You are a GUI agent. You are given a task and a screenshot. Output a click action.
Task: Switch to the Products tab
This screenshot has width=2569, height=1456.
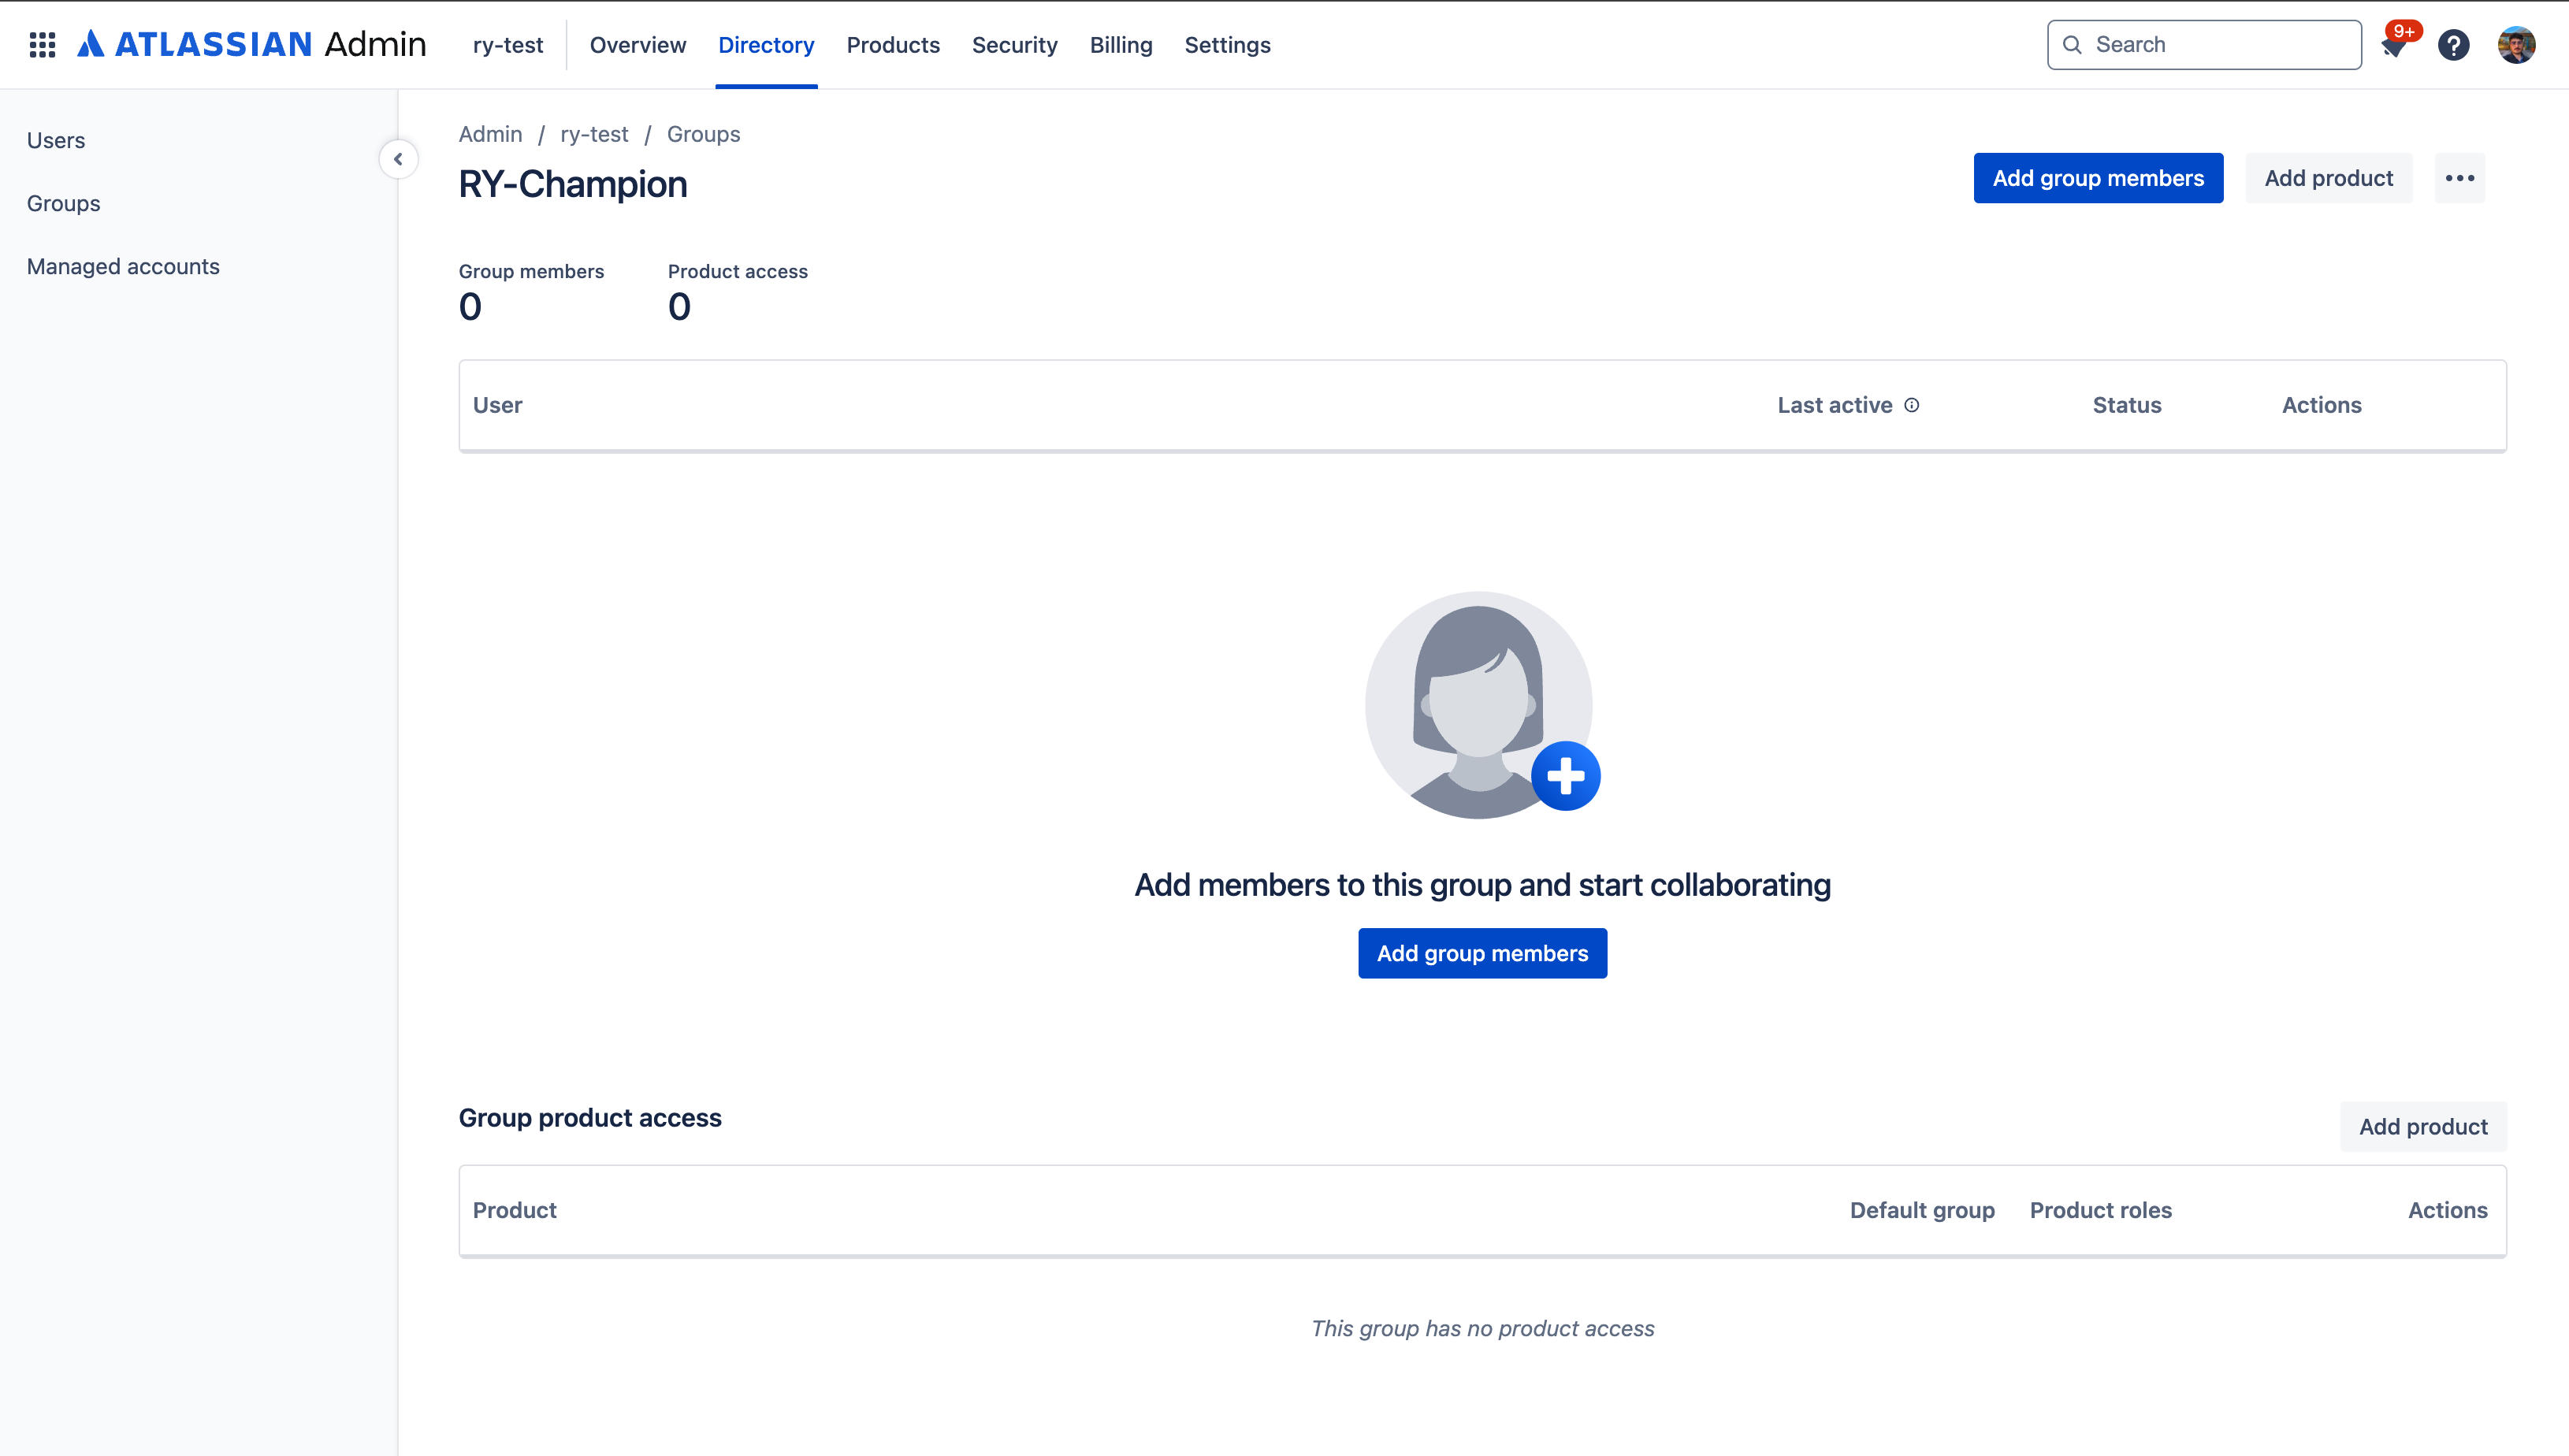coord(892,45)
